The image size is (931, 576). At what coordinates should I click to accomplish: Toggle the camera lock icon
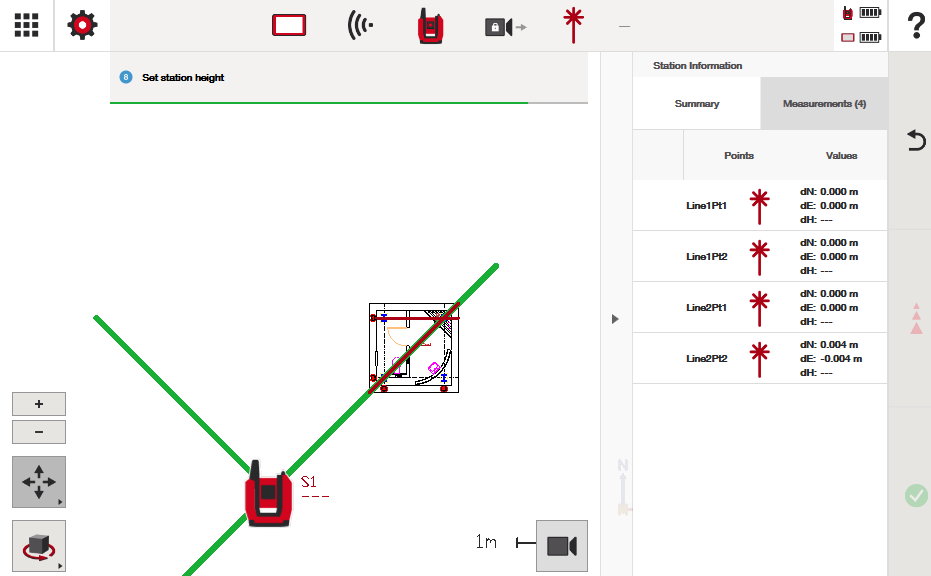pyautogui.click(x=504, y=27)
